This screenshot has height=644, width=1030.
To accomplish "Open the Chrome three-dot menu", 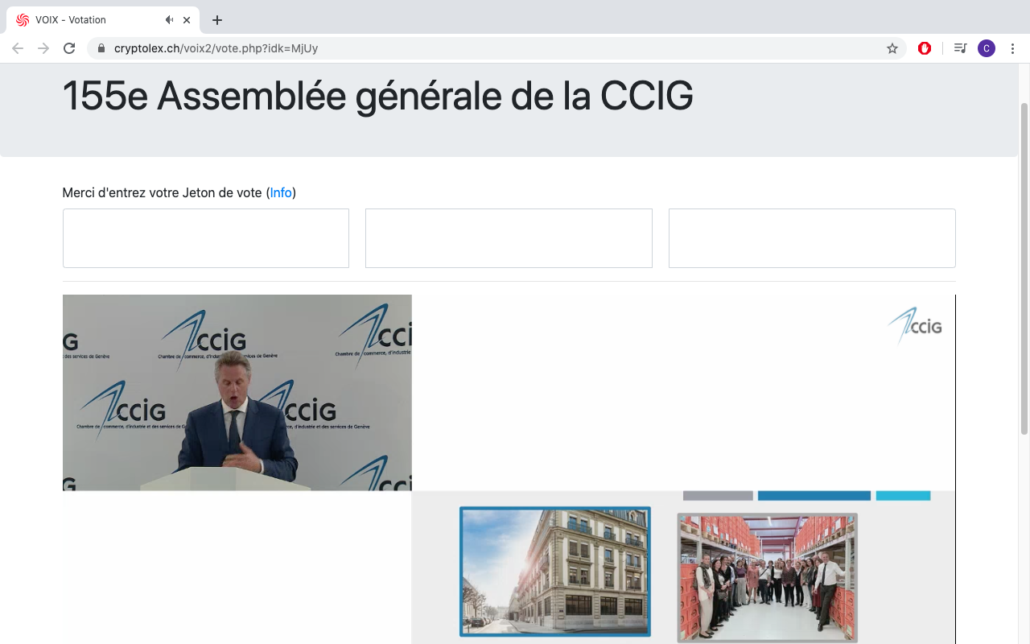I will (1012, 48).
